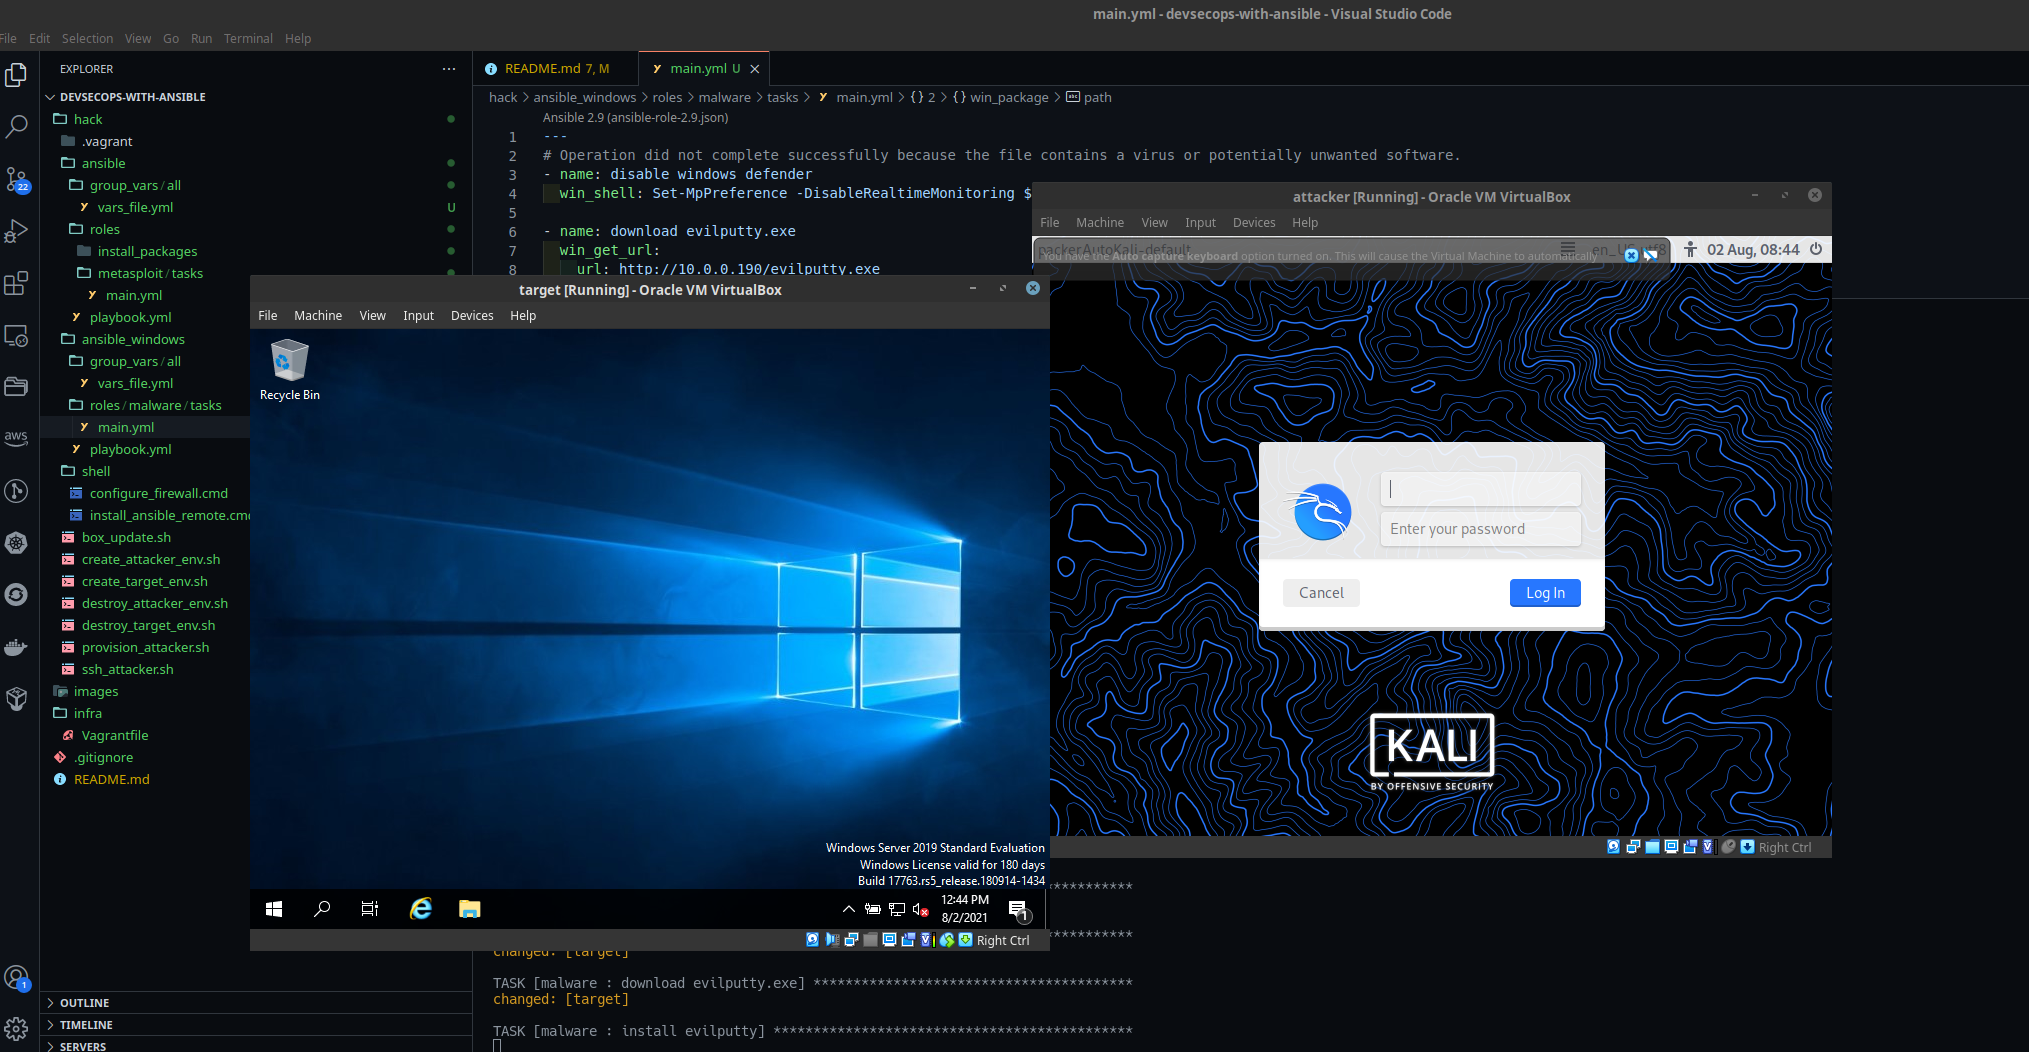The height and width of the screenshot is (1052, 2029).
Task: Click the Enter your password field
Action: [1480, 529]
